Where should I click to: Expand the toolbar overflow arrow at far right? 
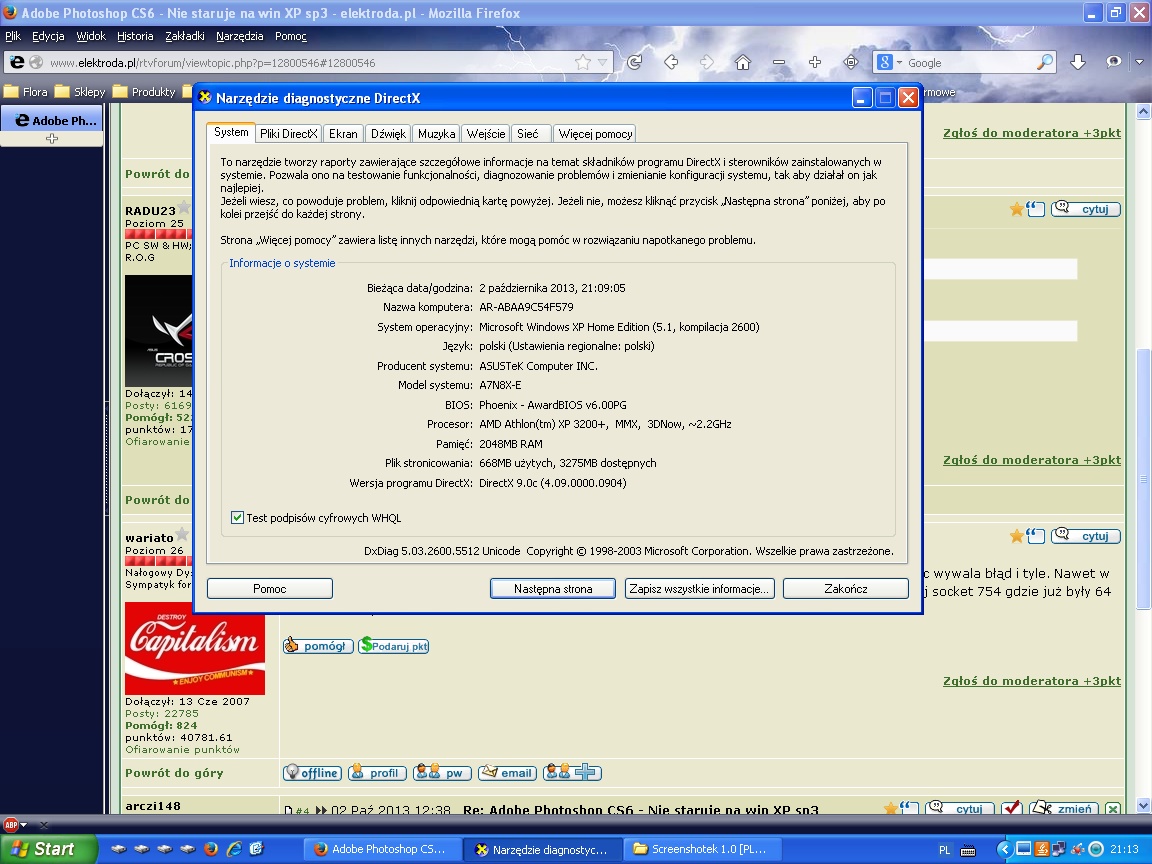tap(1140, 62)
